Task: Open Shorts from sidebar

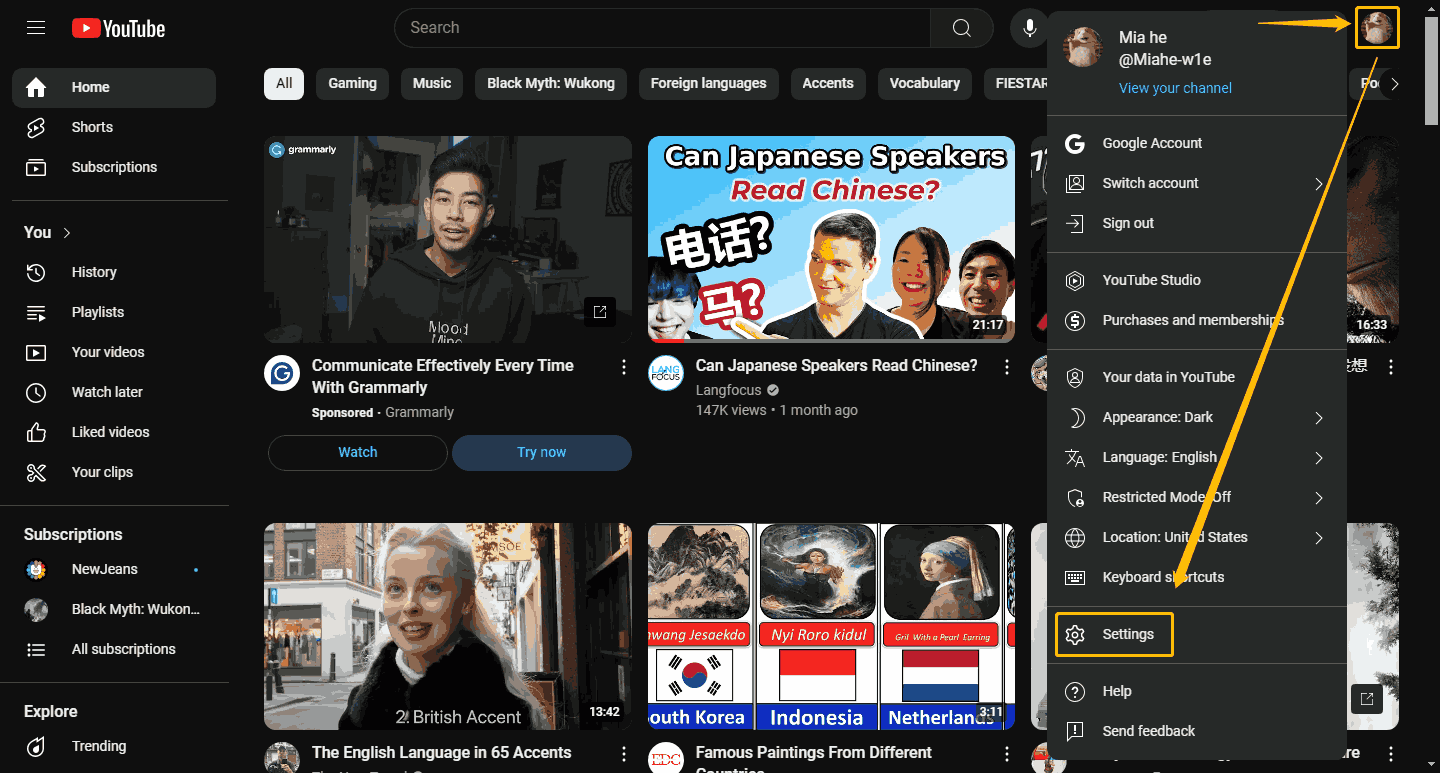Action: tap(114, 127)
